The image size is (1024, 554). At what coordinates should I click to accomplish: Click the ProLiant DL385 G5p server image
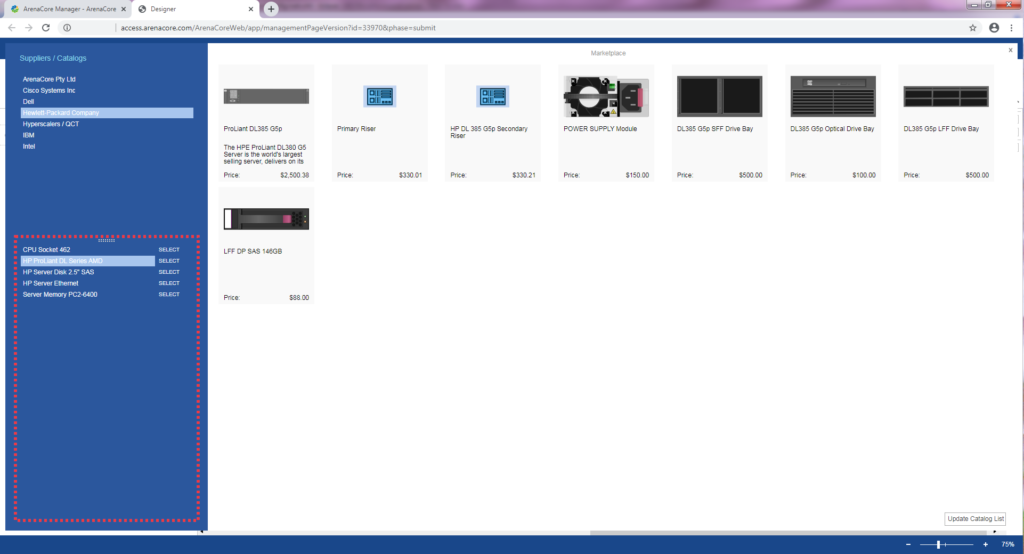click(x=266, y=96)
